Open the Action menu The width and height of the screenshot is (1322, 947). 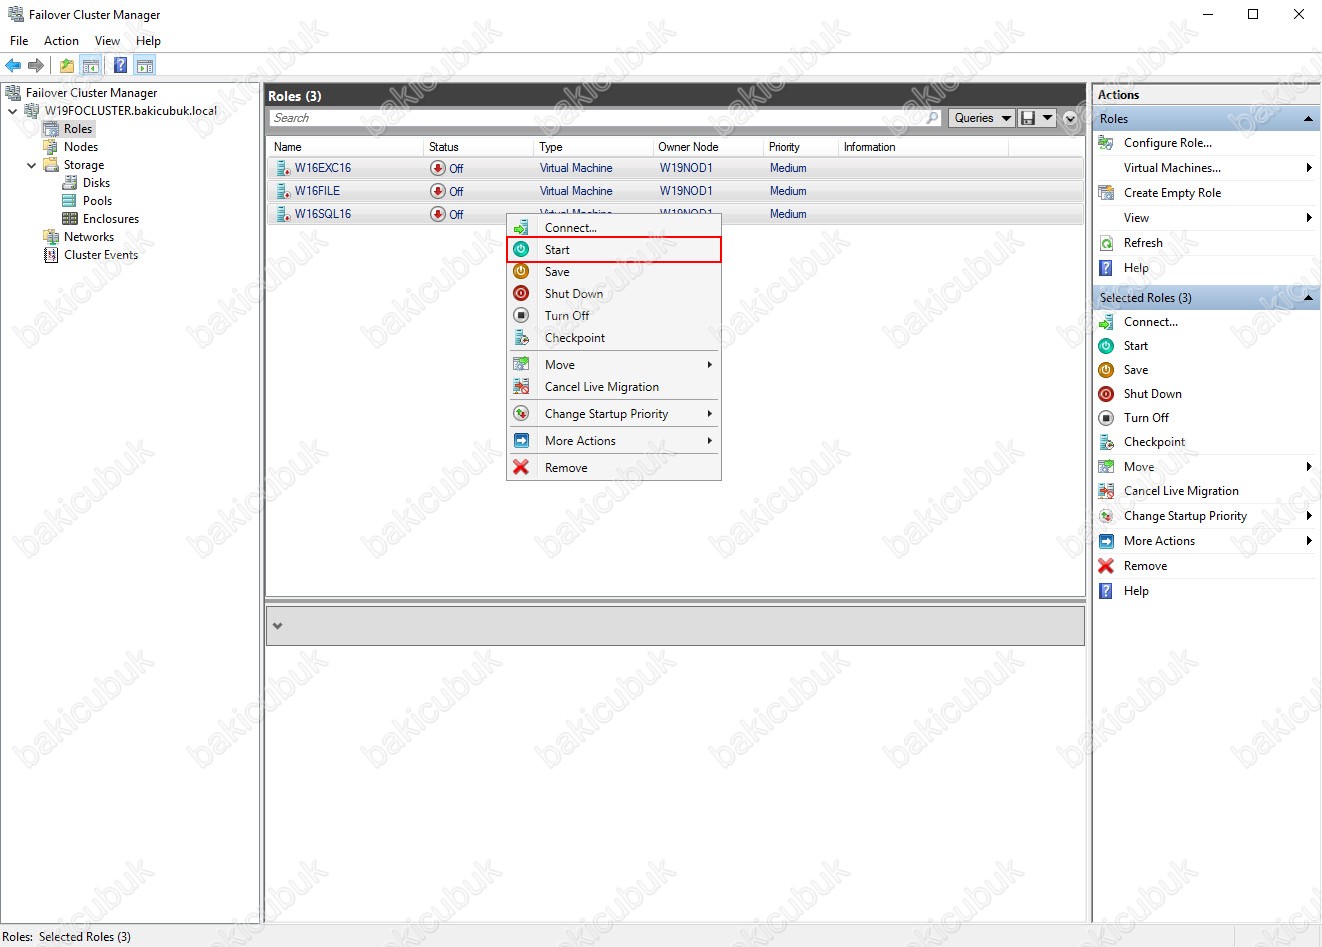pyautogui.click(x=61, y=41)
